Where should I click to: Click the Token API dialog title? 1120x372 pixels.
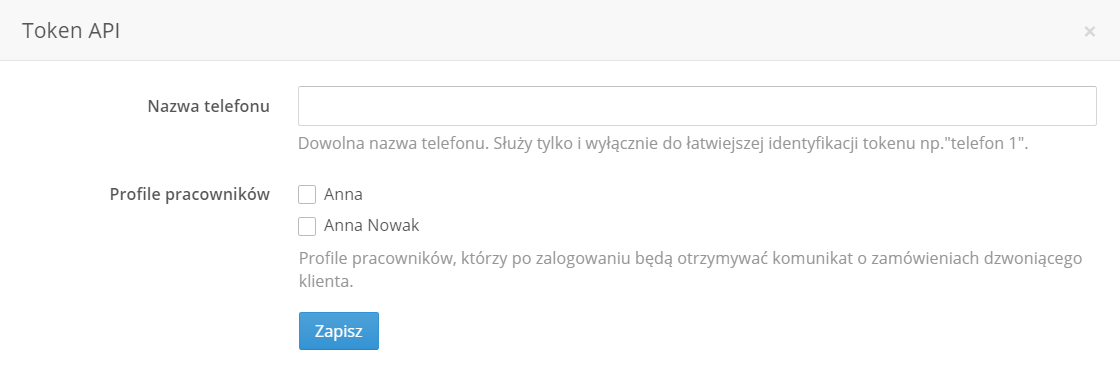coord(71,31)
